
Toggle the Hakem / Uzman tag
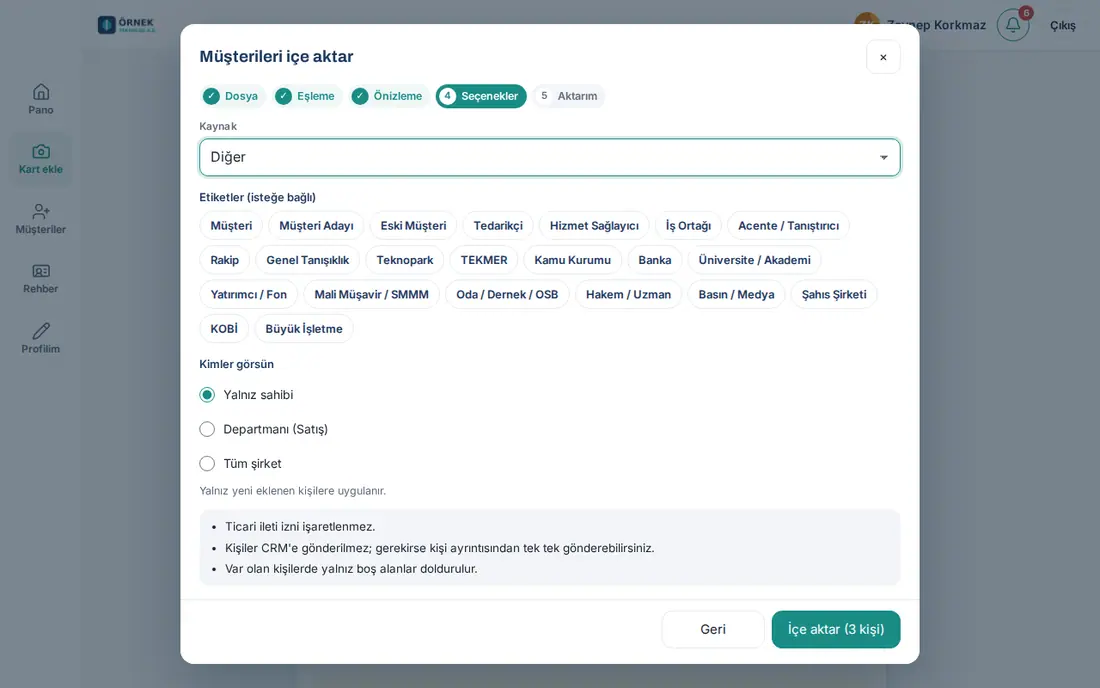629,295
